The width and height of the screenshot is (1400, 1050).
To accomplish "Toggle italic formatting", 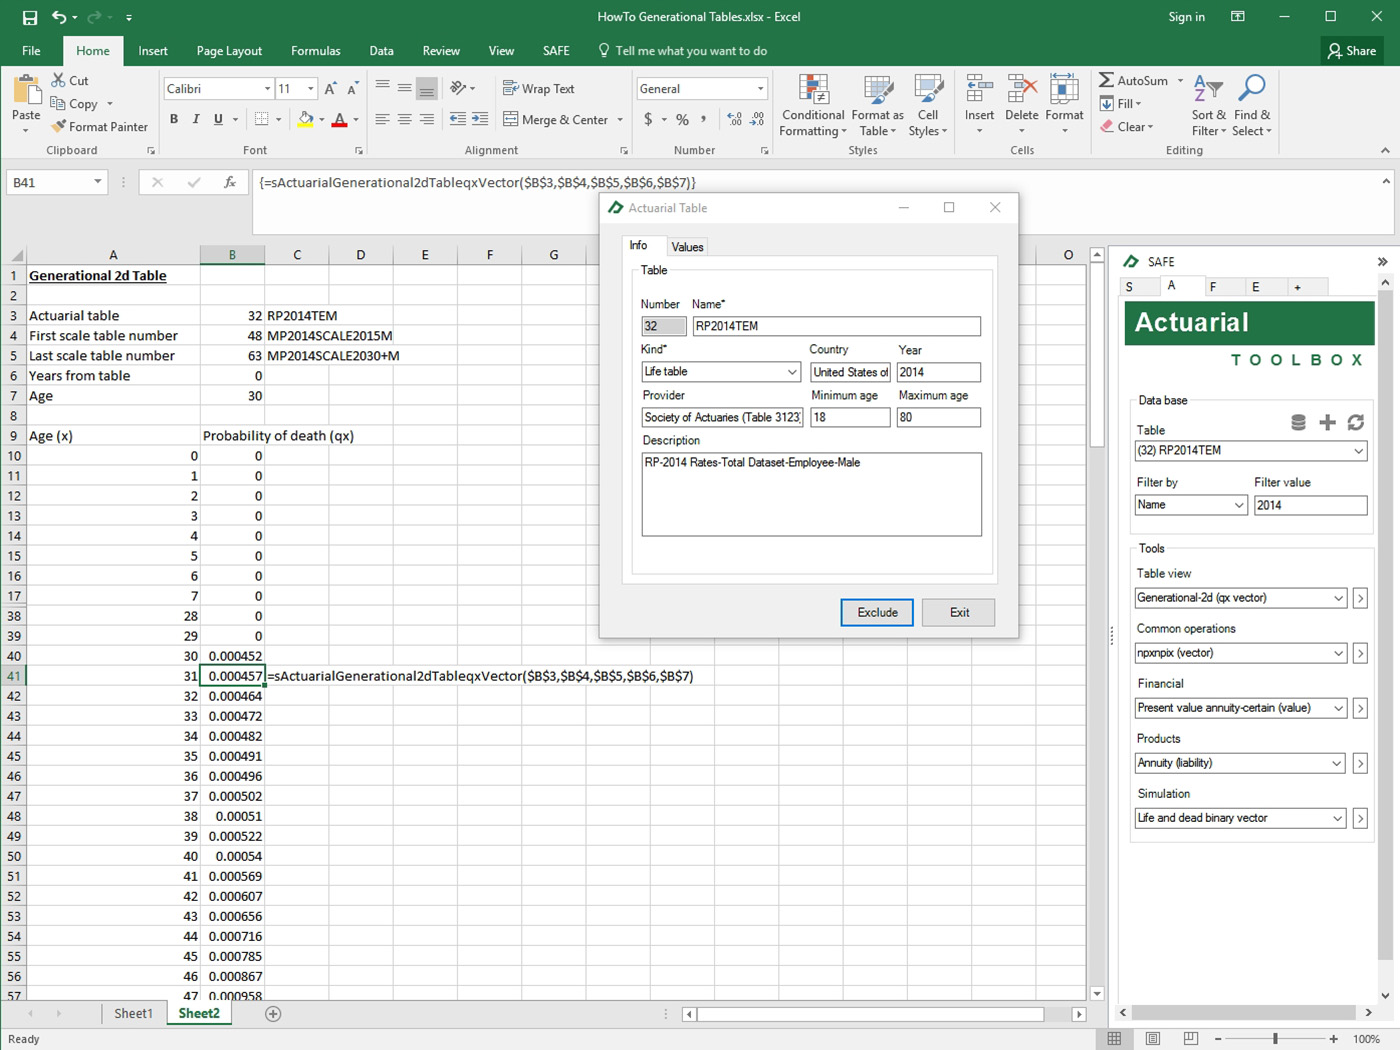I will (196, 119).
